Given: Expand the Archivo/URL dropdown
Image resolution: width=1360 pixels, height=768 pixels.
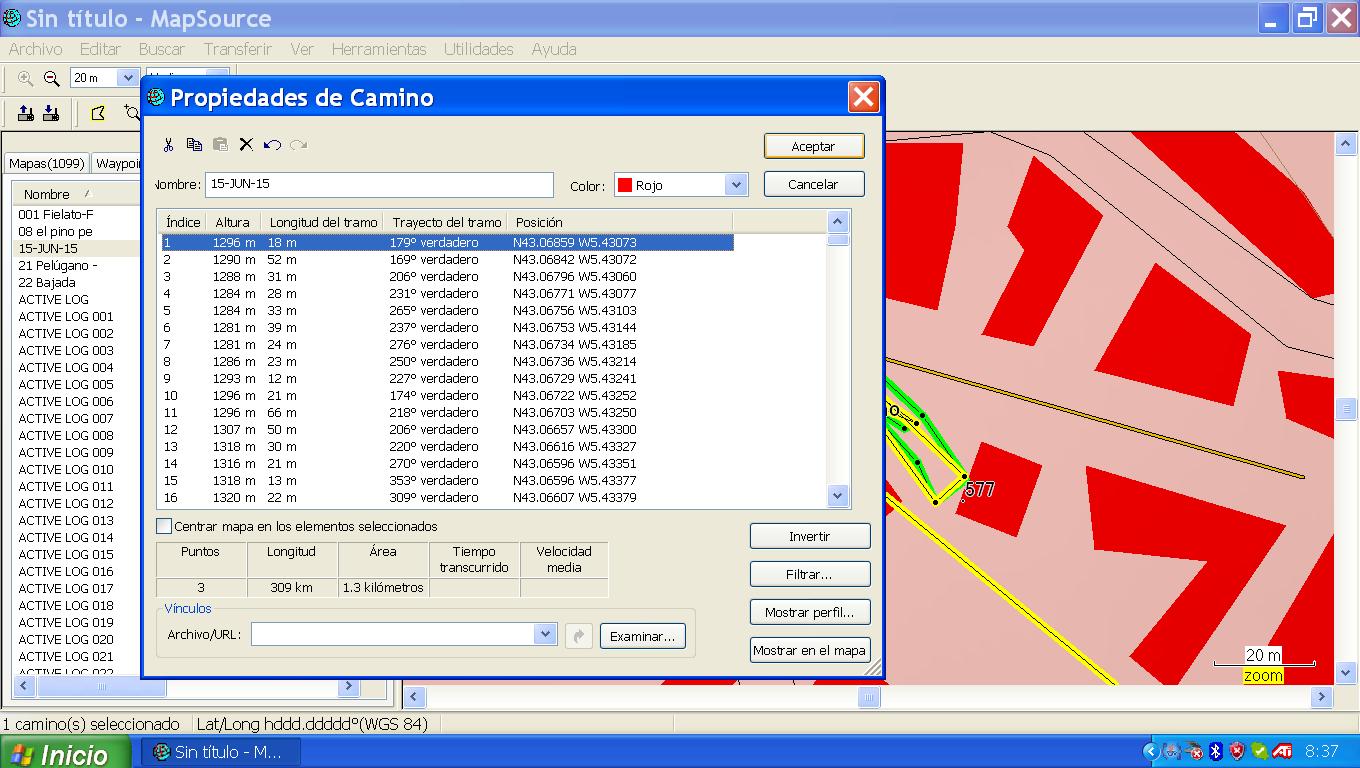Looking at the screenshot, I should [x=546, y=634].
